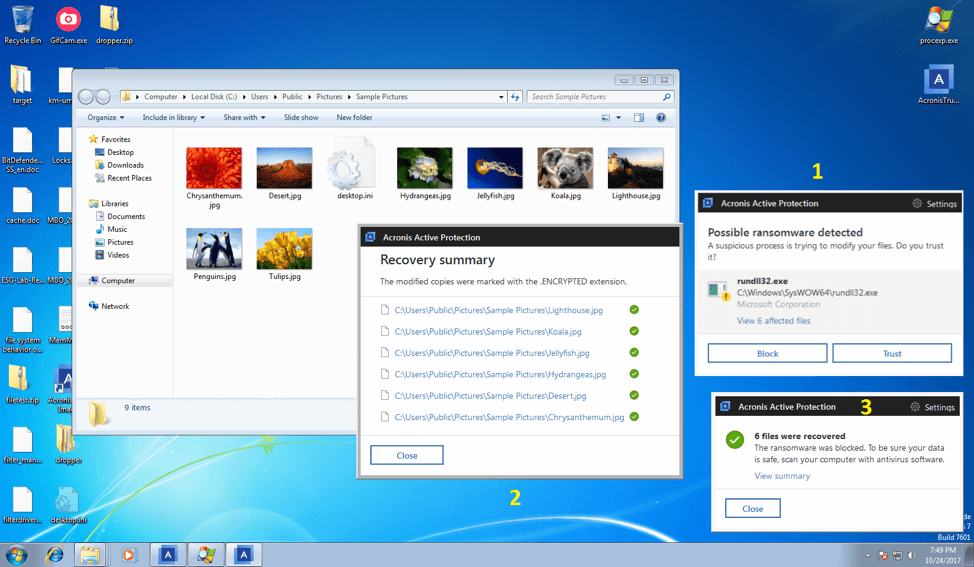Open the Share with dropdown
This screenshot has height=567, width=974.
coord(244,117)
